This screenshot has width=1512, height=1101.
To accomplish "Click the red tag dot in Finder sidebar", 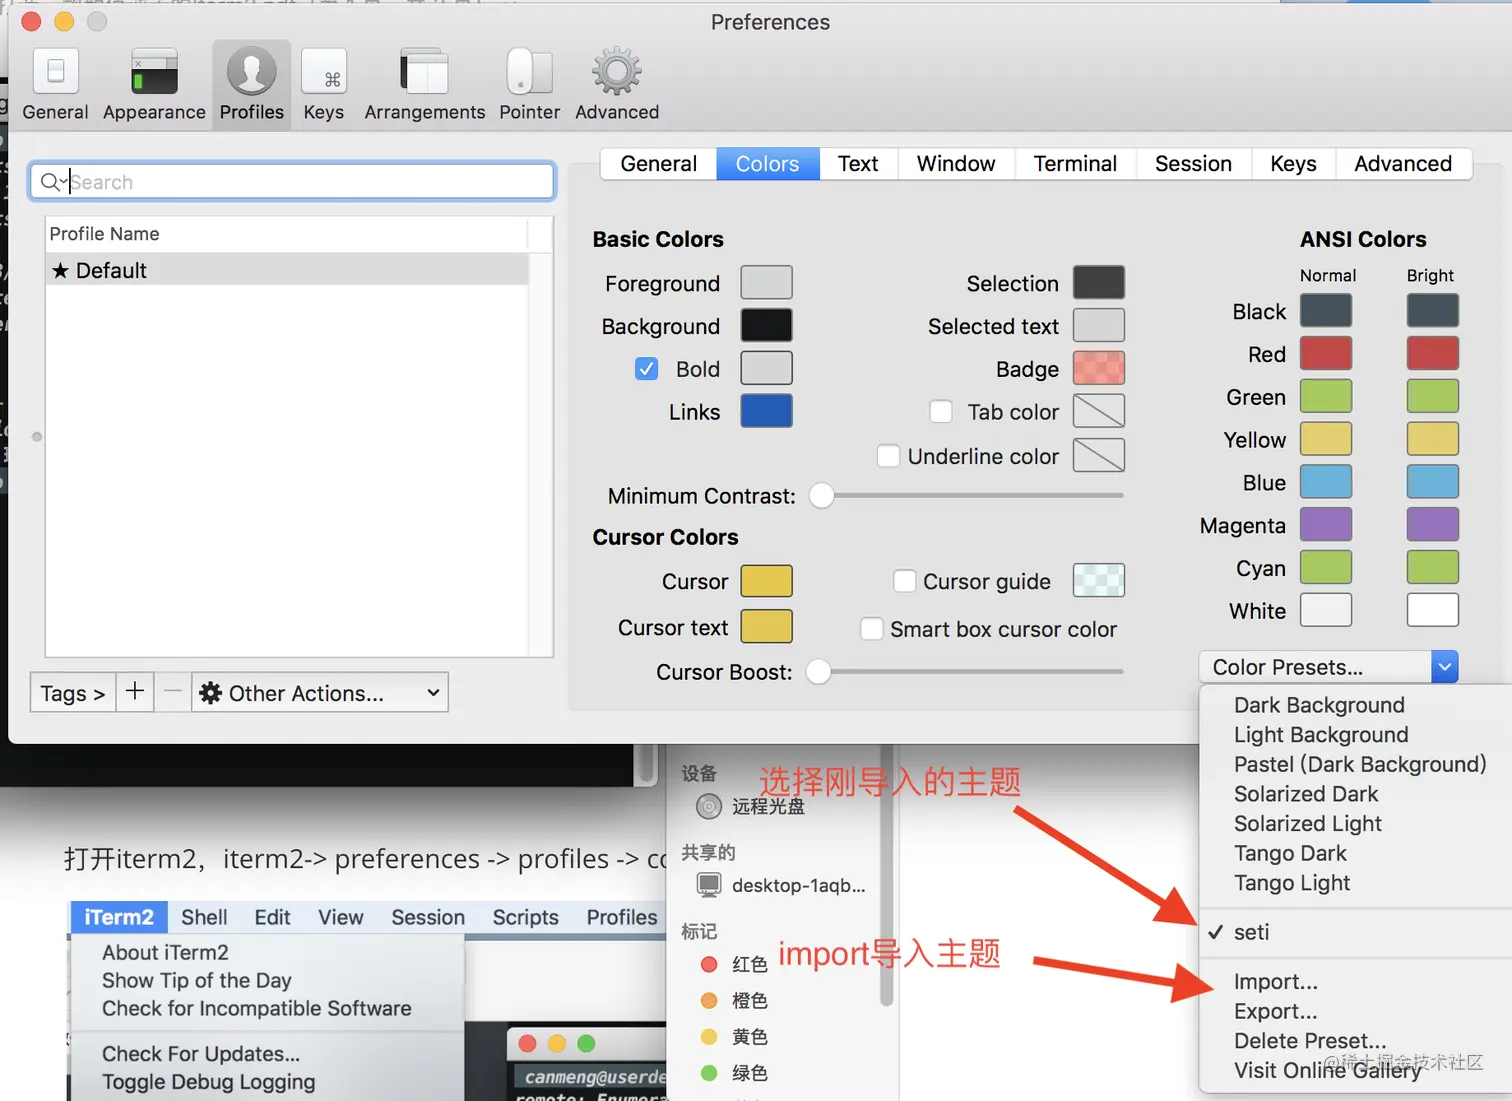I will click(709, 964).
